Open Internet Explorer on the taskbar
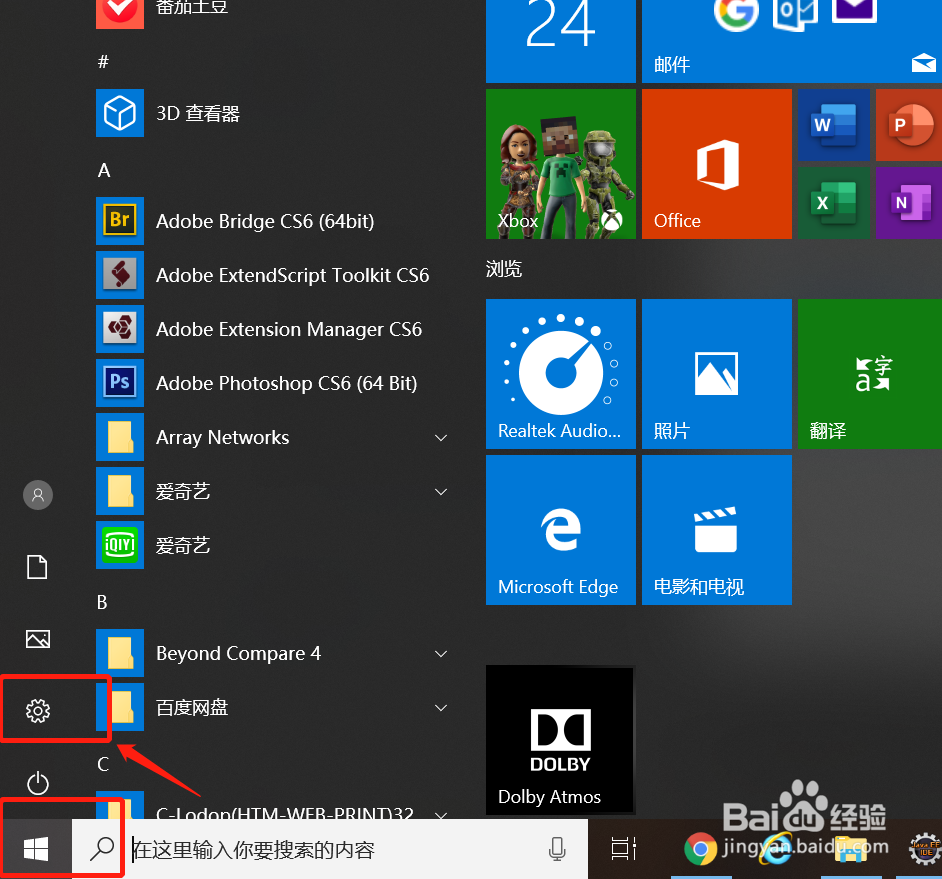The height and width of the screenshot is (879, 942). (x=776, y=849)
